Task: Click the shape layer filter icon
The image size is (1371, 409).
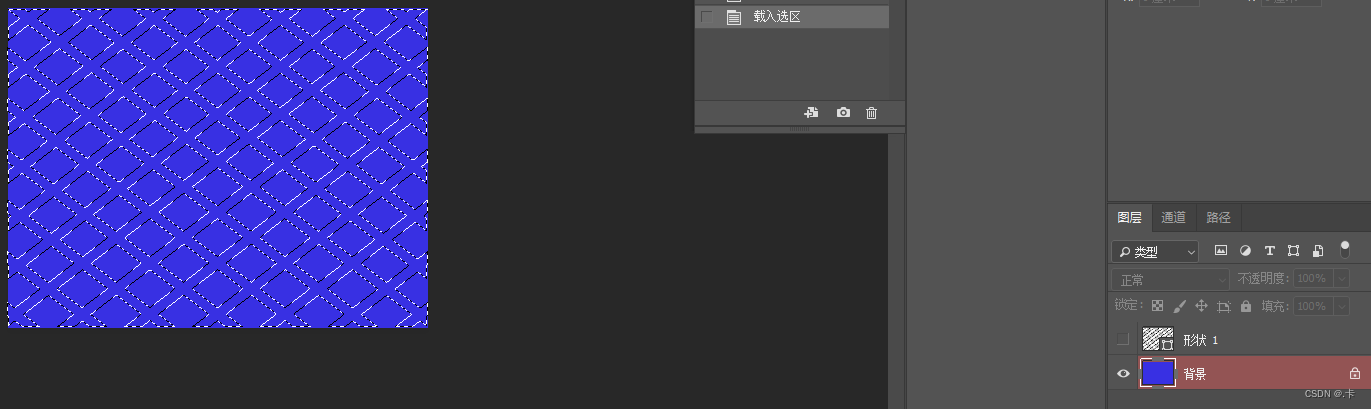Action: (x=1294, y=251)
